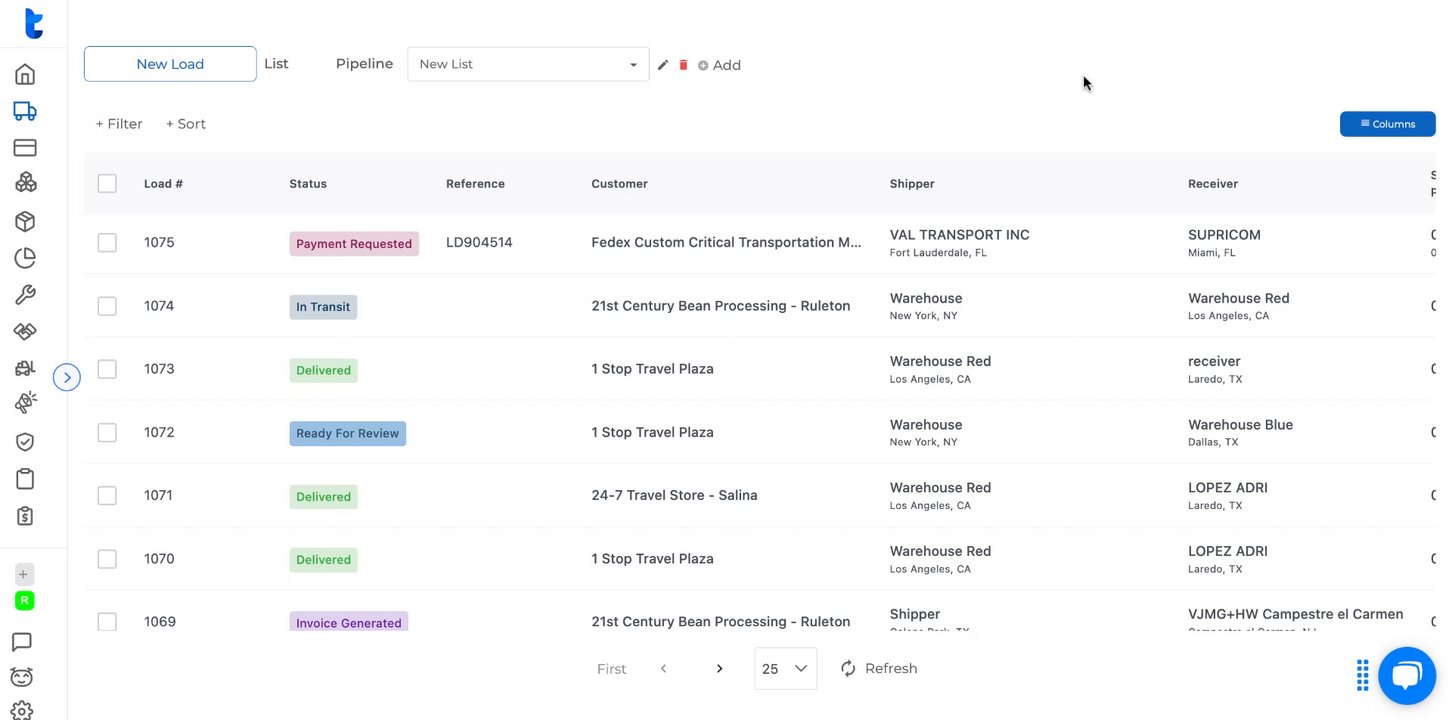Switch to the List view tab
Screen dimensions: 1452x720
[276, 64]
